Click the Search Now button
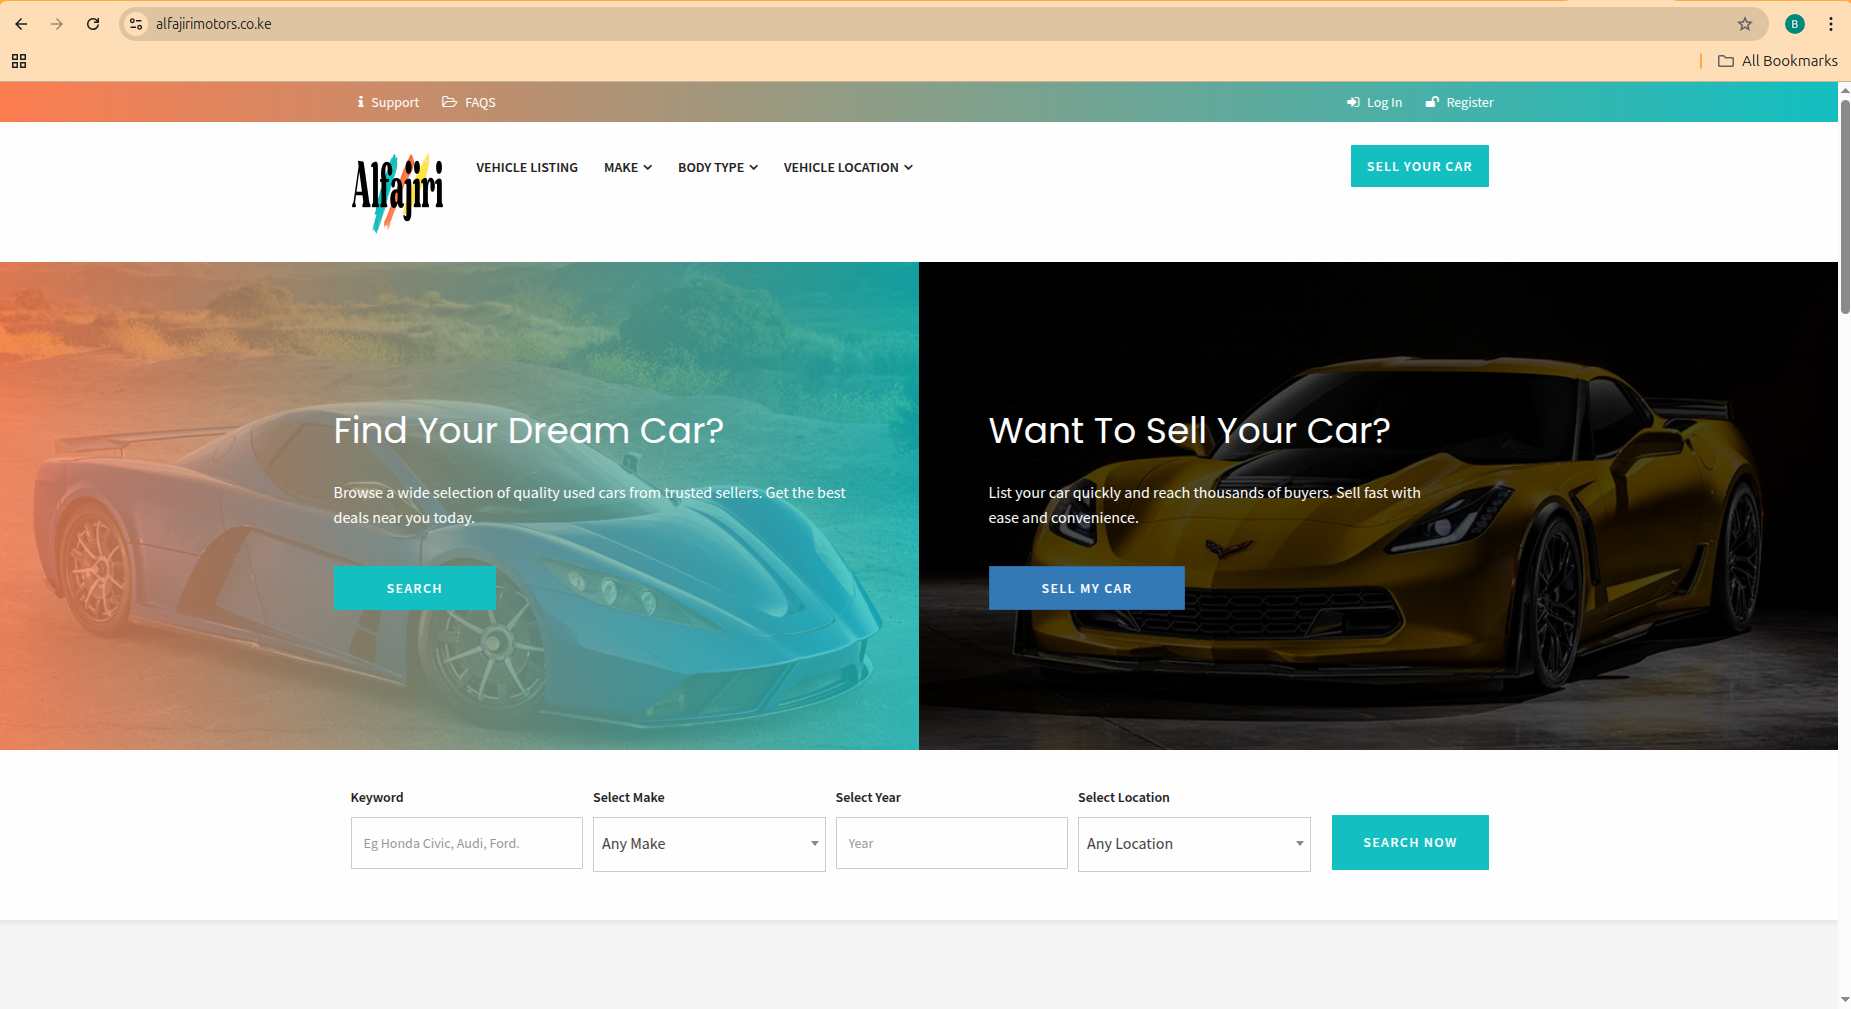This screenshot has width=1851, height=1009. 1410,842
